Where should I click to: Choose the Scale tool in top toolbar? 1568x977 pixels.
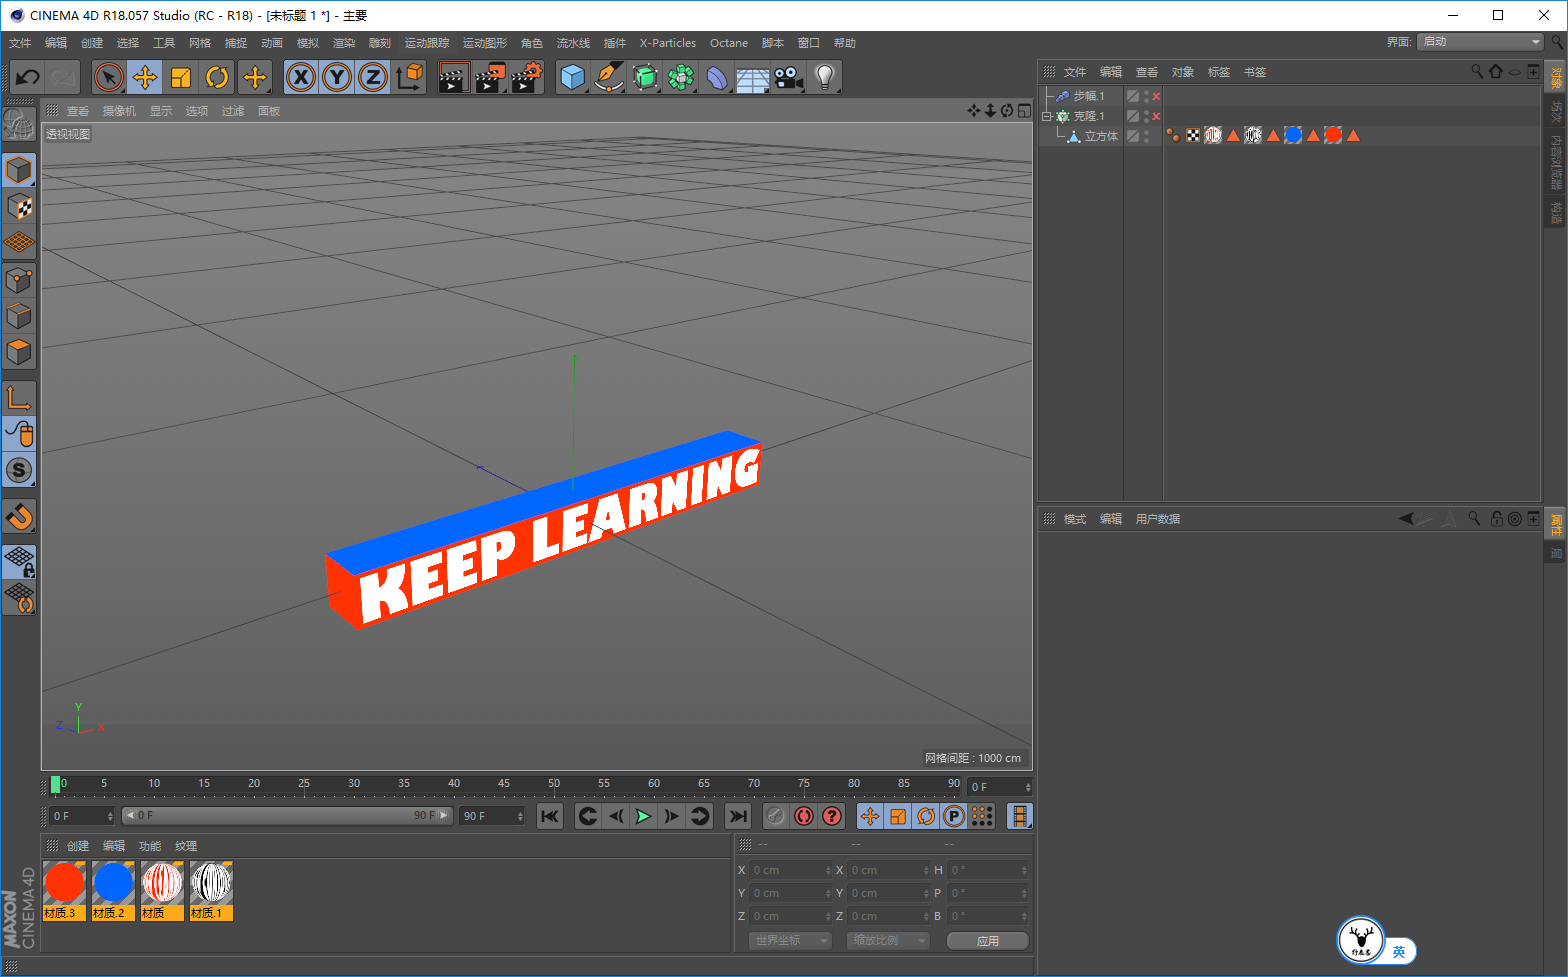(x=181, y=77)
